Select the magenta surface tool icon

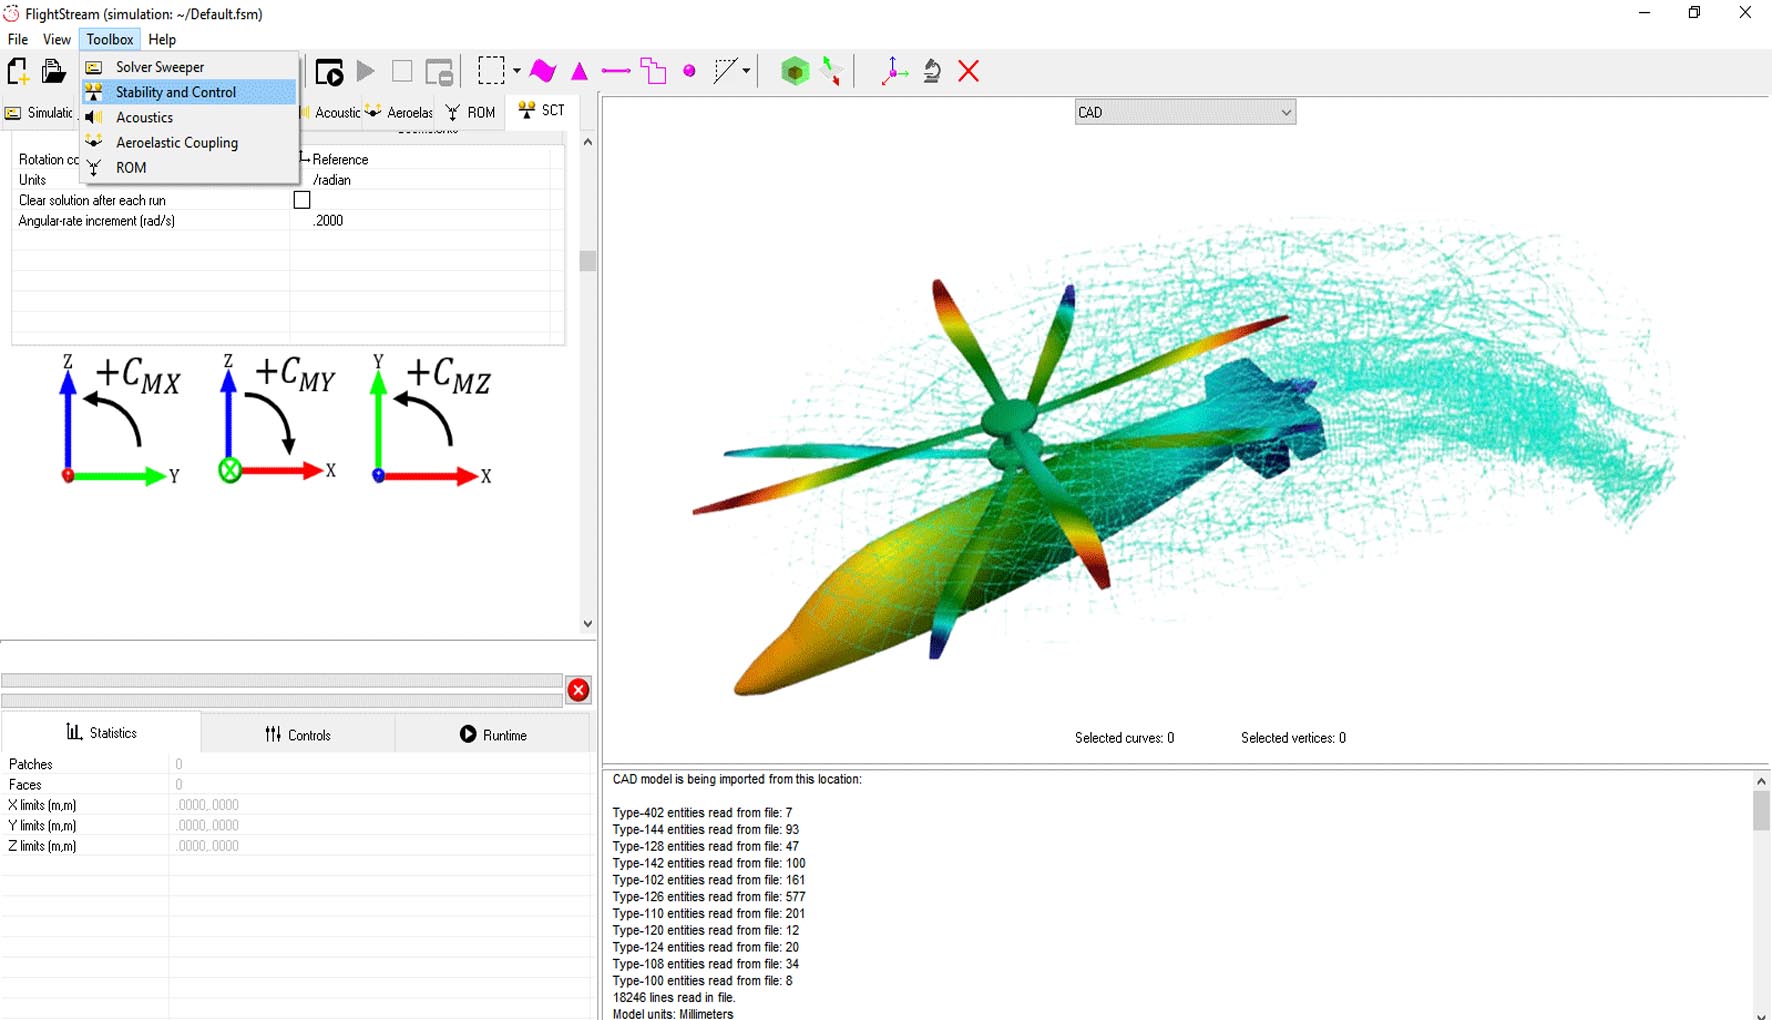point(543,71)
